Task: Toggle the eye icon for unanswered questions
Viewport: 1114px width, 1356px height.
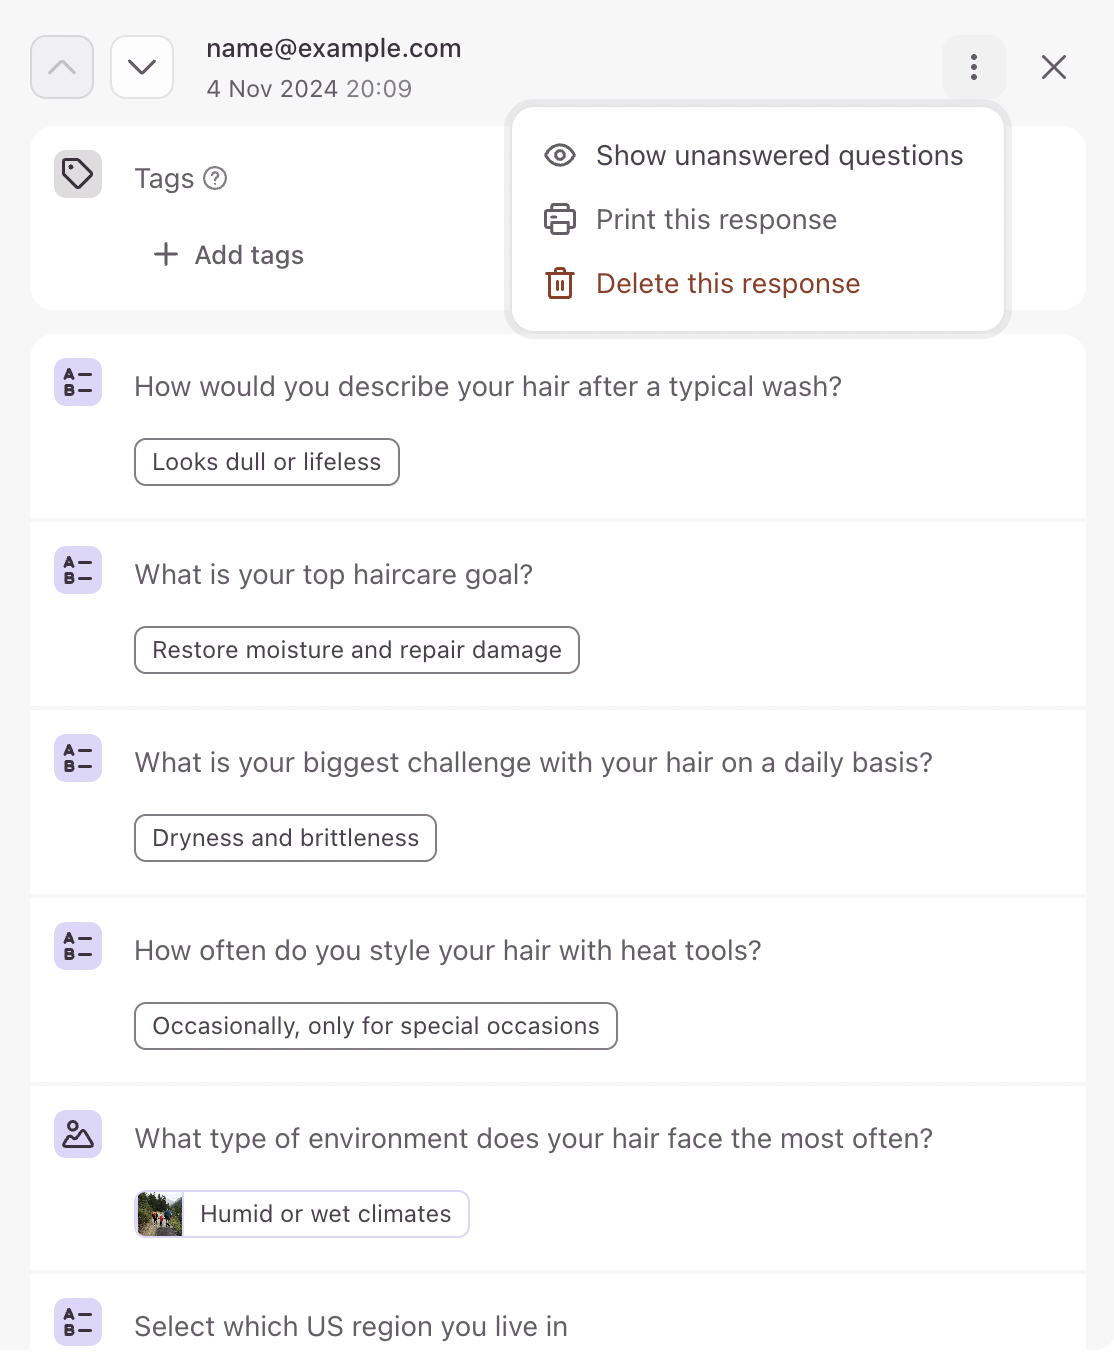Action: click(x=560, y=155)
